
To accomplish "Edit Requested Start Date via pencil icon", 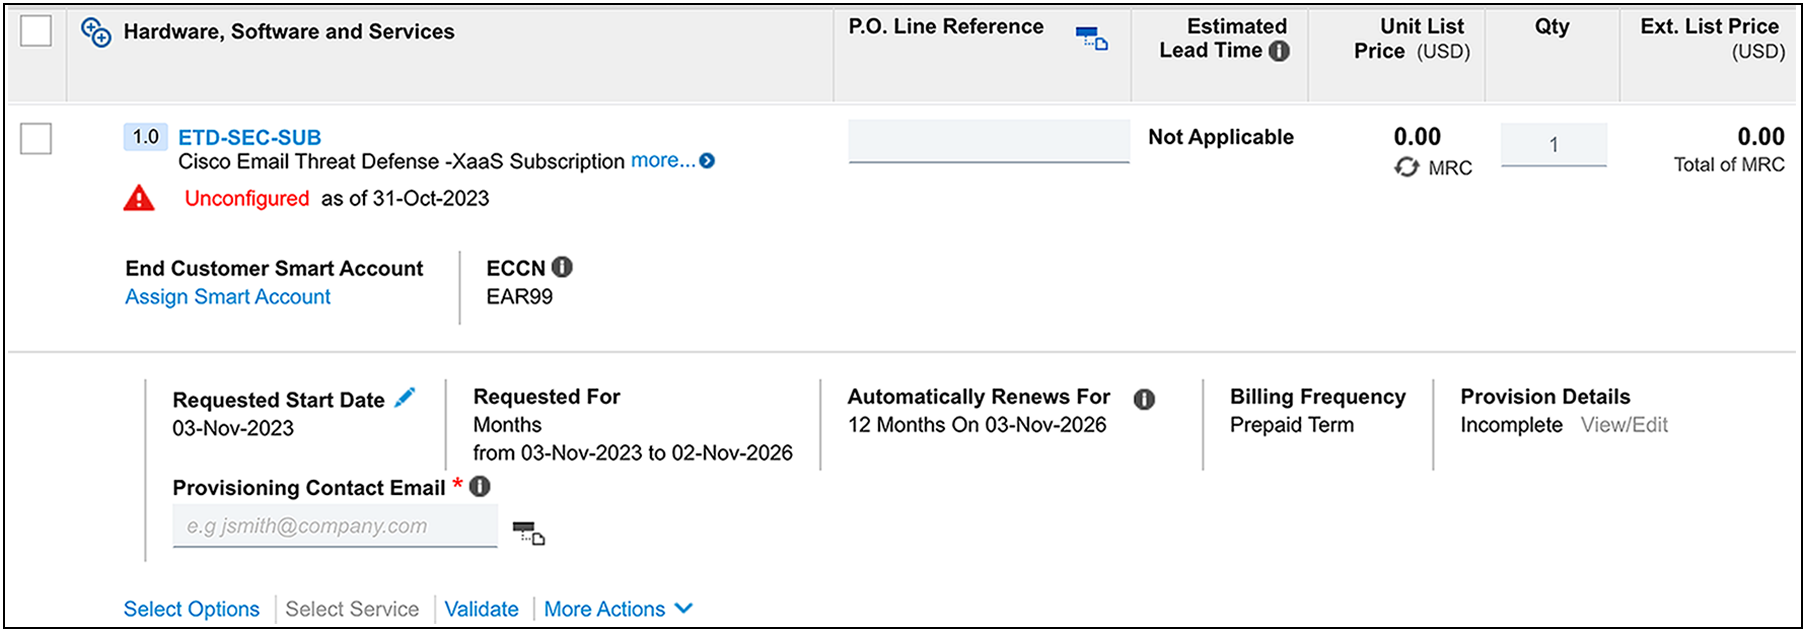I will pos(405,396).
